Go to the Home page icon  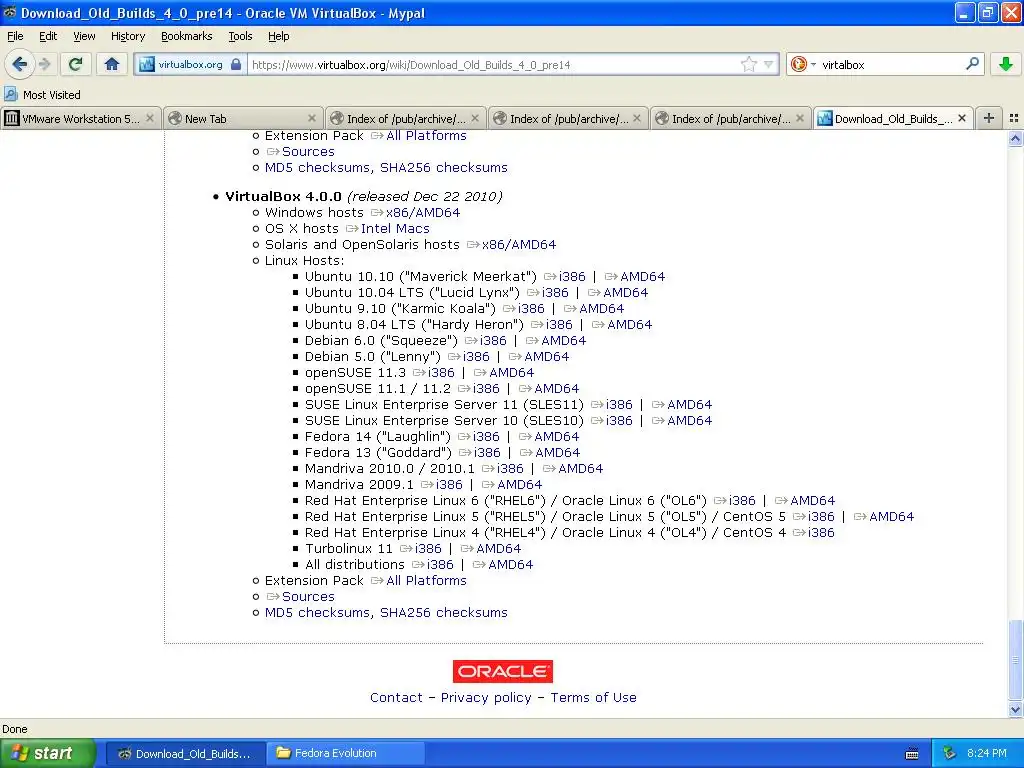(x=112, y=64)
